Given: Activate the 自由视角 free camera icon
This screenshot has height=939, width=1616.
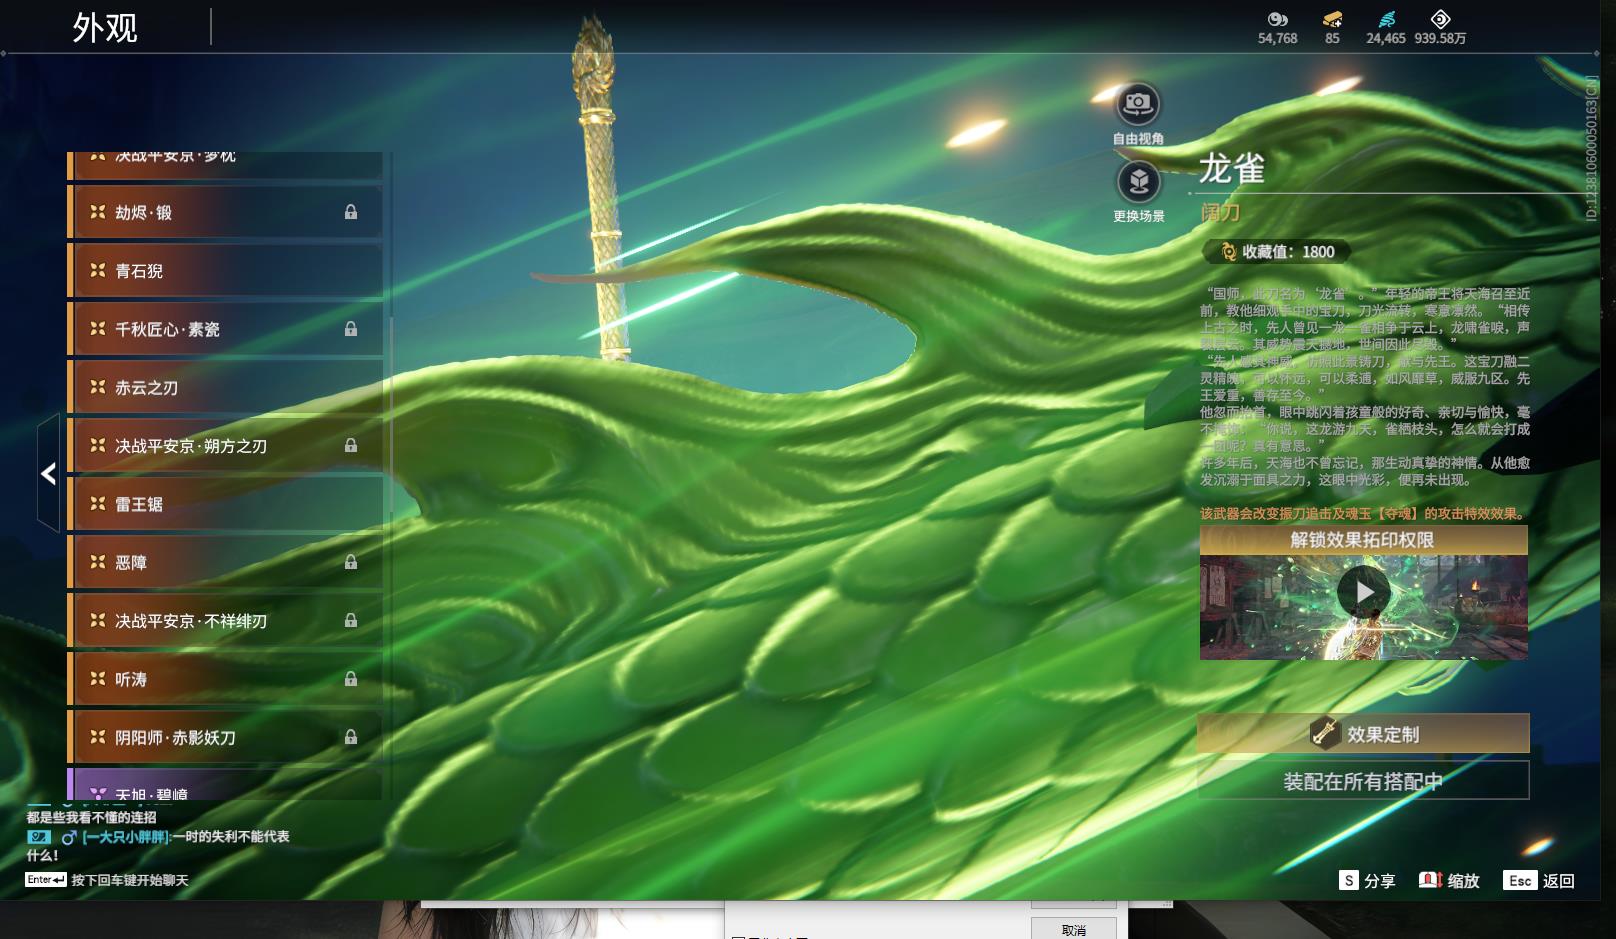Looking at the screenshot, I should 1138,104.
